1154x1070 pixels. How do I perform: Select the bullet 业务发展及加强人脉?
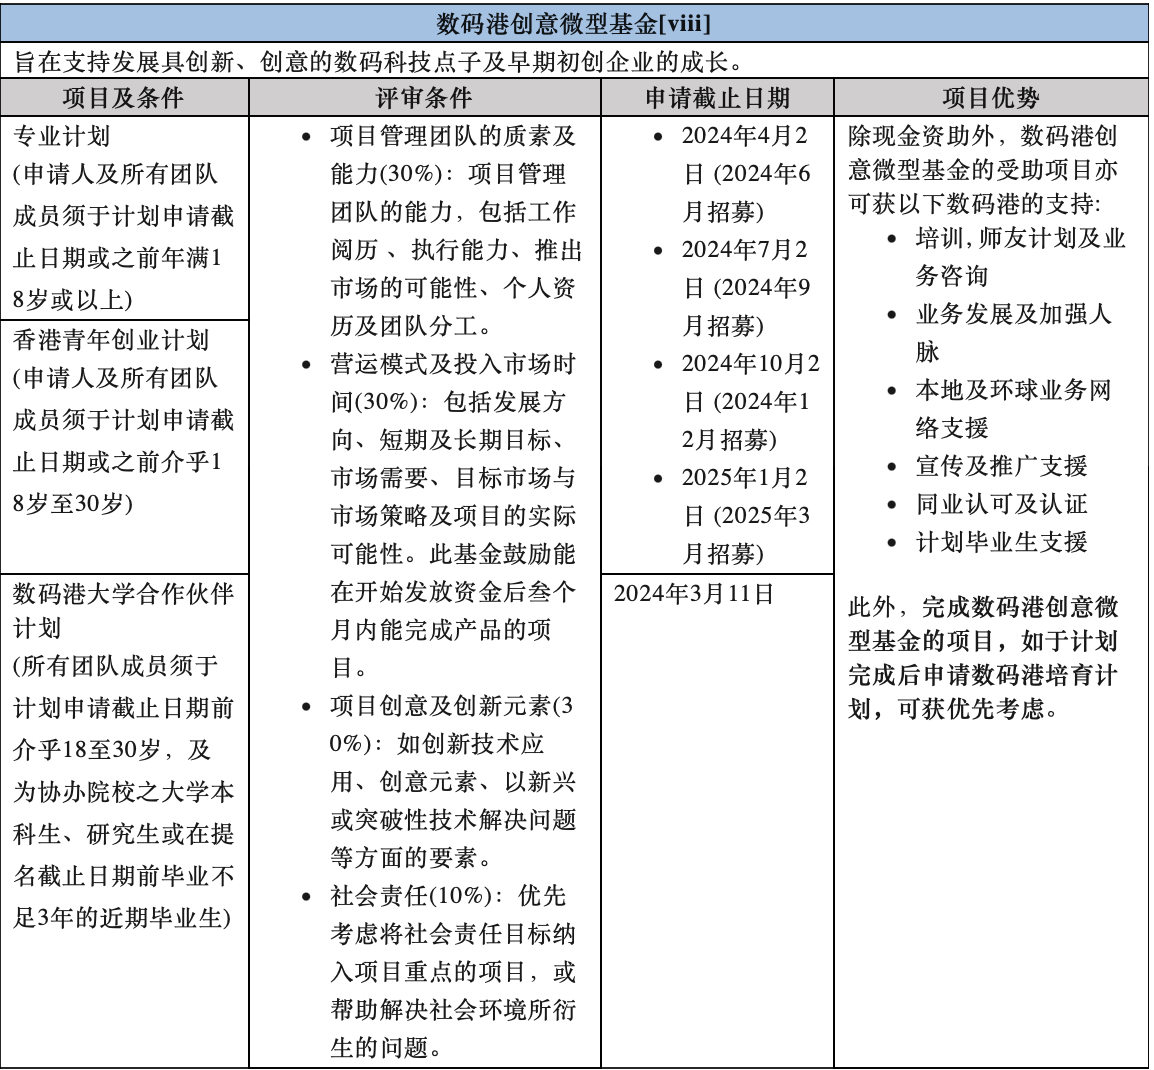click(1013, 333)
